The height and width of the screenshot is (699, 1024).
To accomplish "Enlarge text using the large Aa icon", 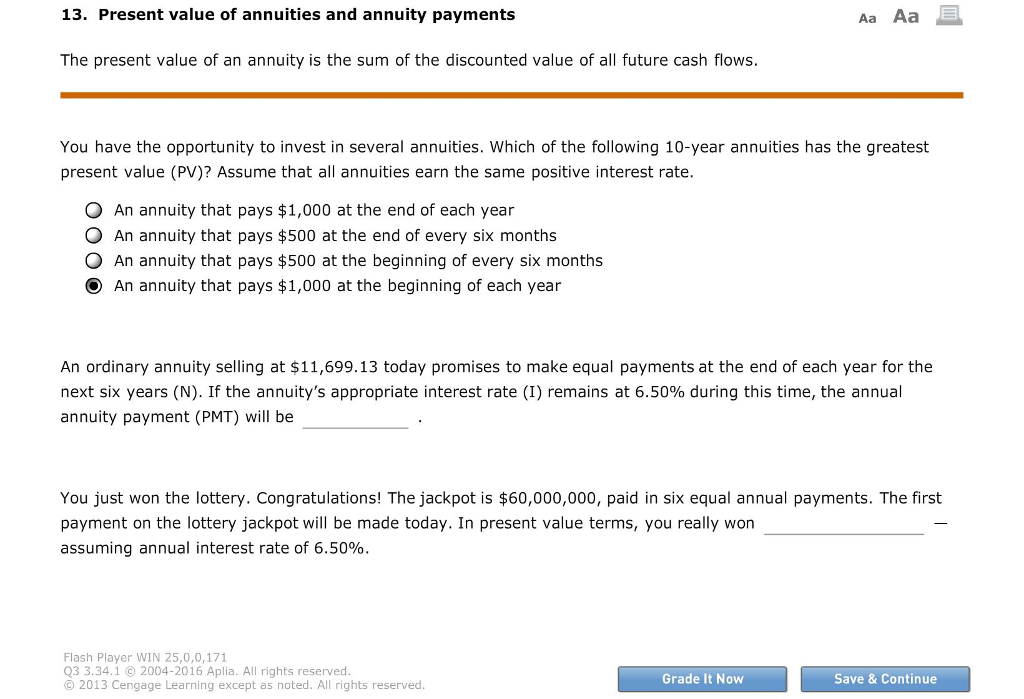I will [x=904, y=15].
